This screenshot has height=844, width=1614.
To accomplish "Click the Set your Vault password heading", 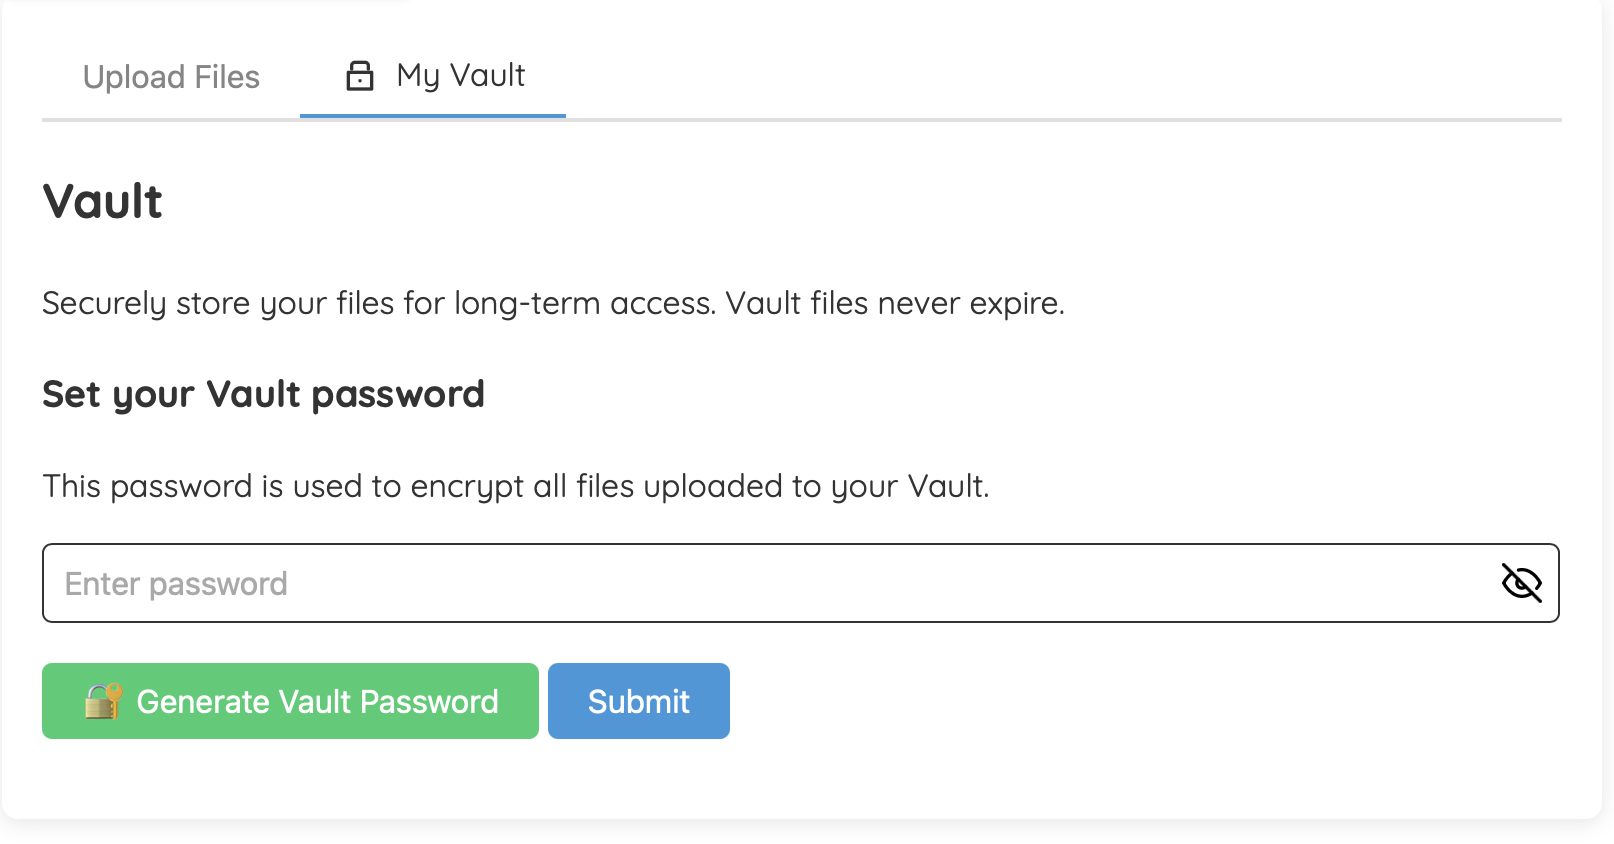I will click(262, 394).
